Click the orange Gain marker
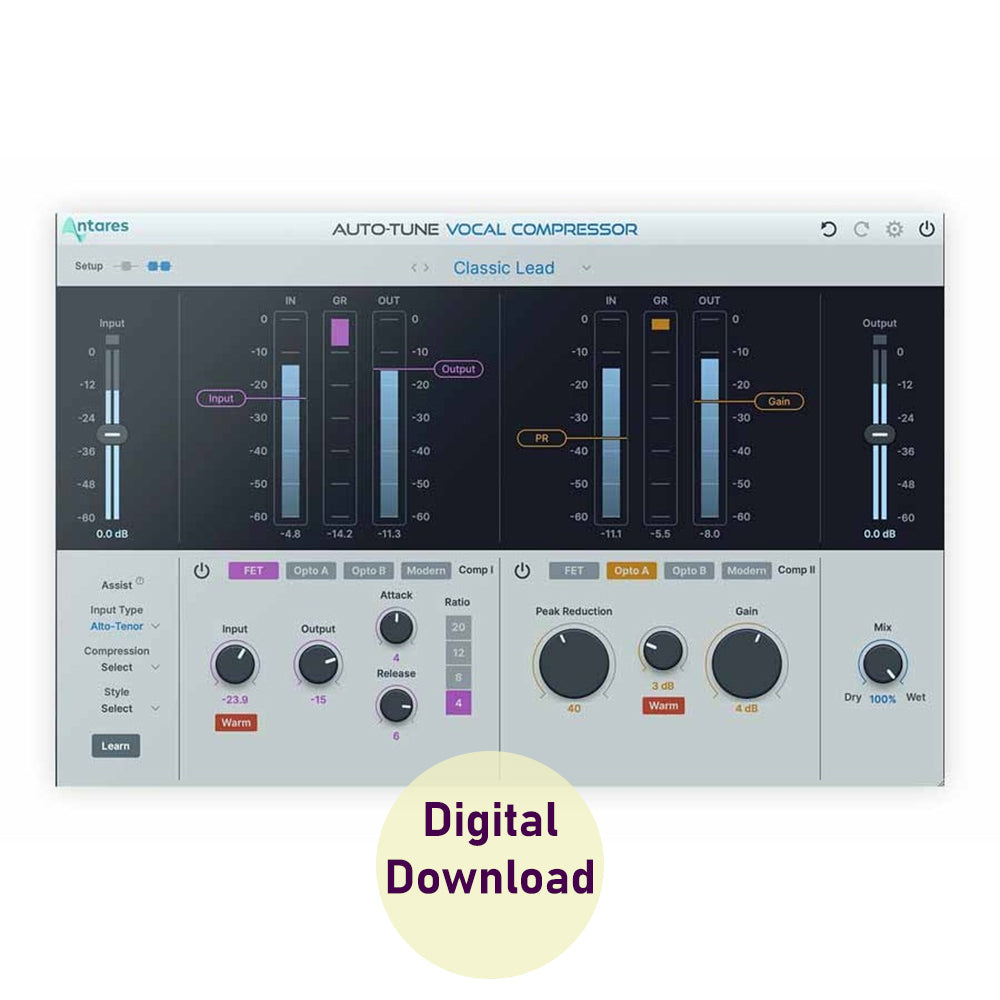Image resolution: width=1000 pixels, height=1000 pixels. (x=779, y=401)
